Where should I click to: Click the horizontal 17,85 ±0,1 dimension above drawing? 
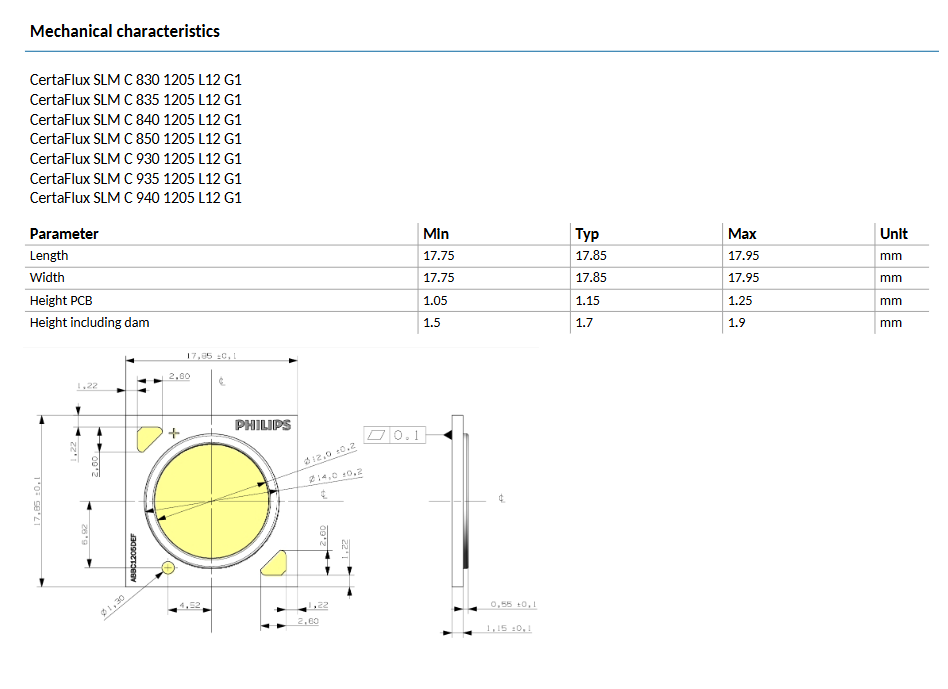click(212, 356)
